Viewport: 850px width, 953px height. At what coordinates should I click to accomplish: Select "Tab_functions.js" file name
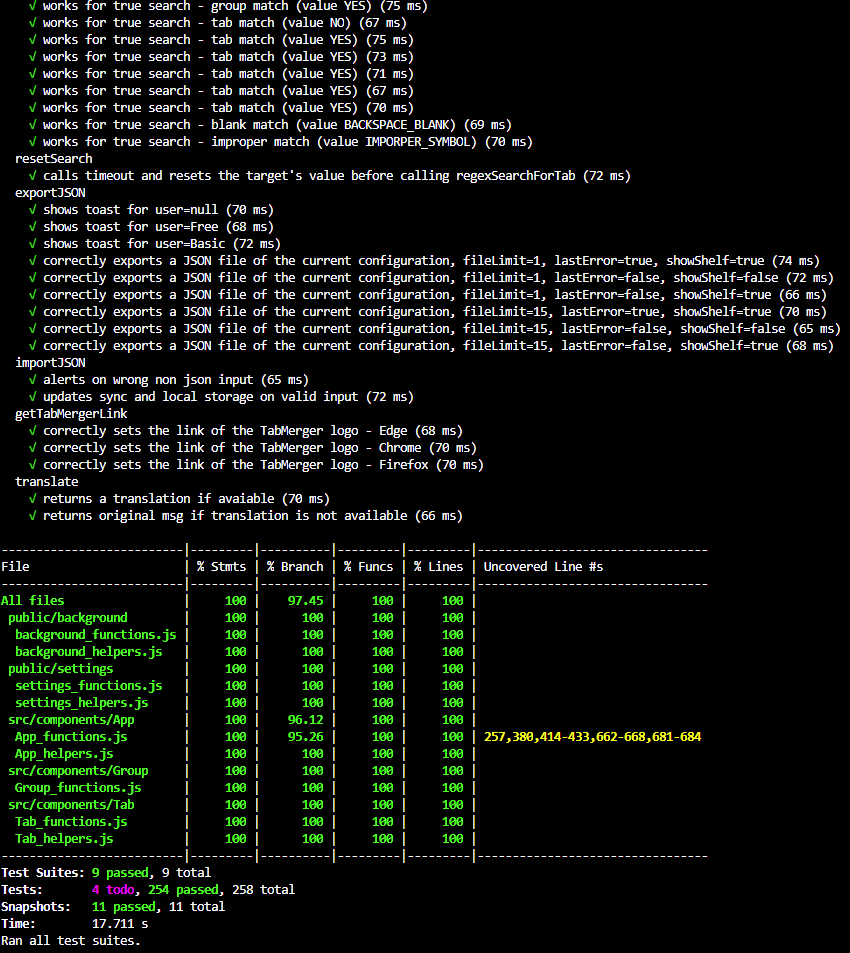click(x=71, y=822)
